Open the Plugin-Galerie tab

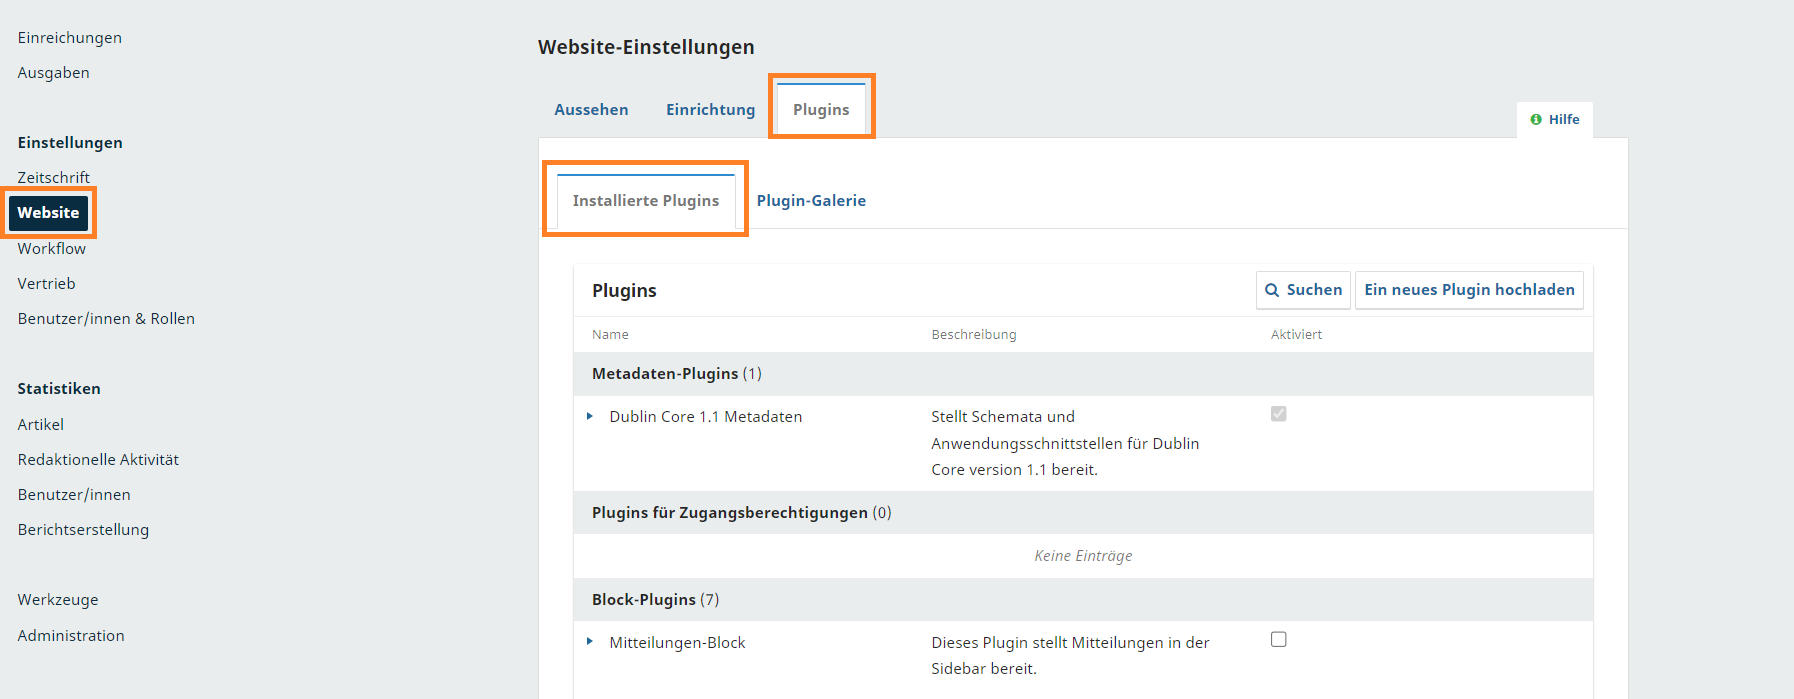coord(811,201)
